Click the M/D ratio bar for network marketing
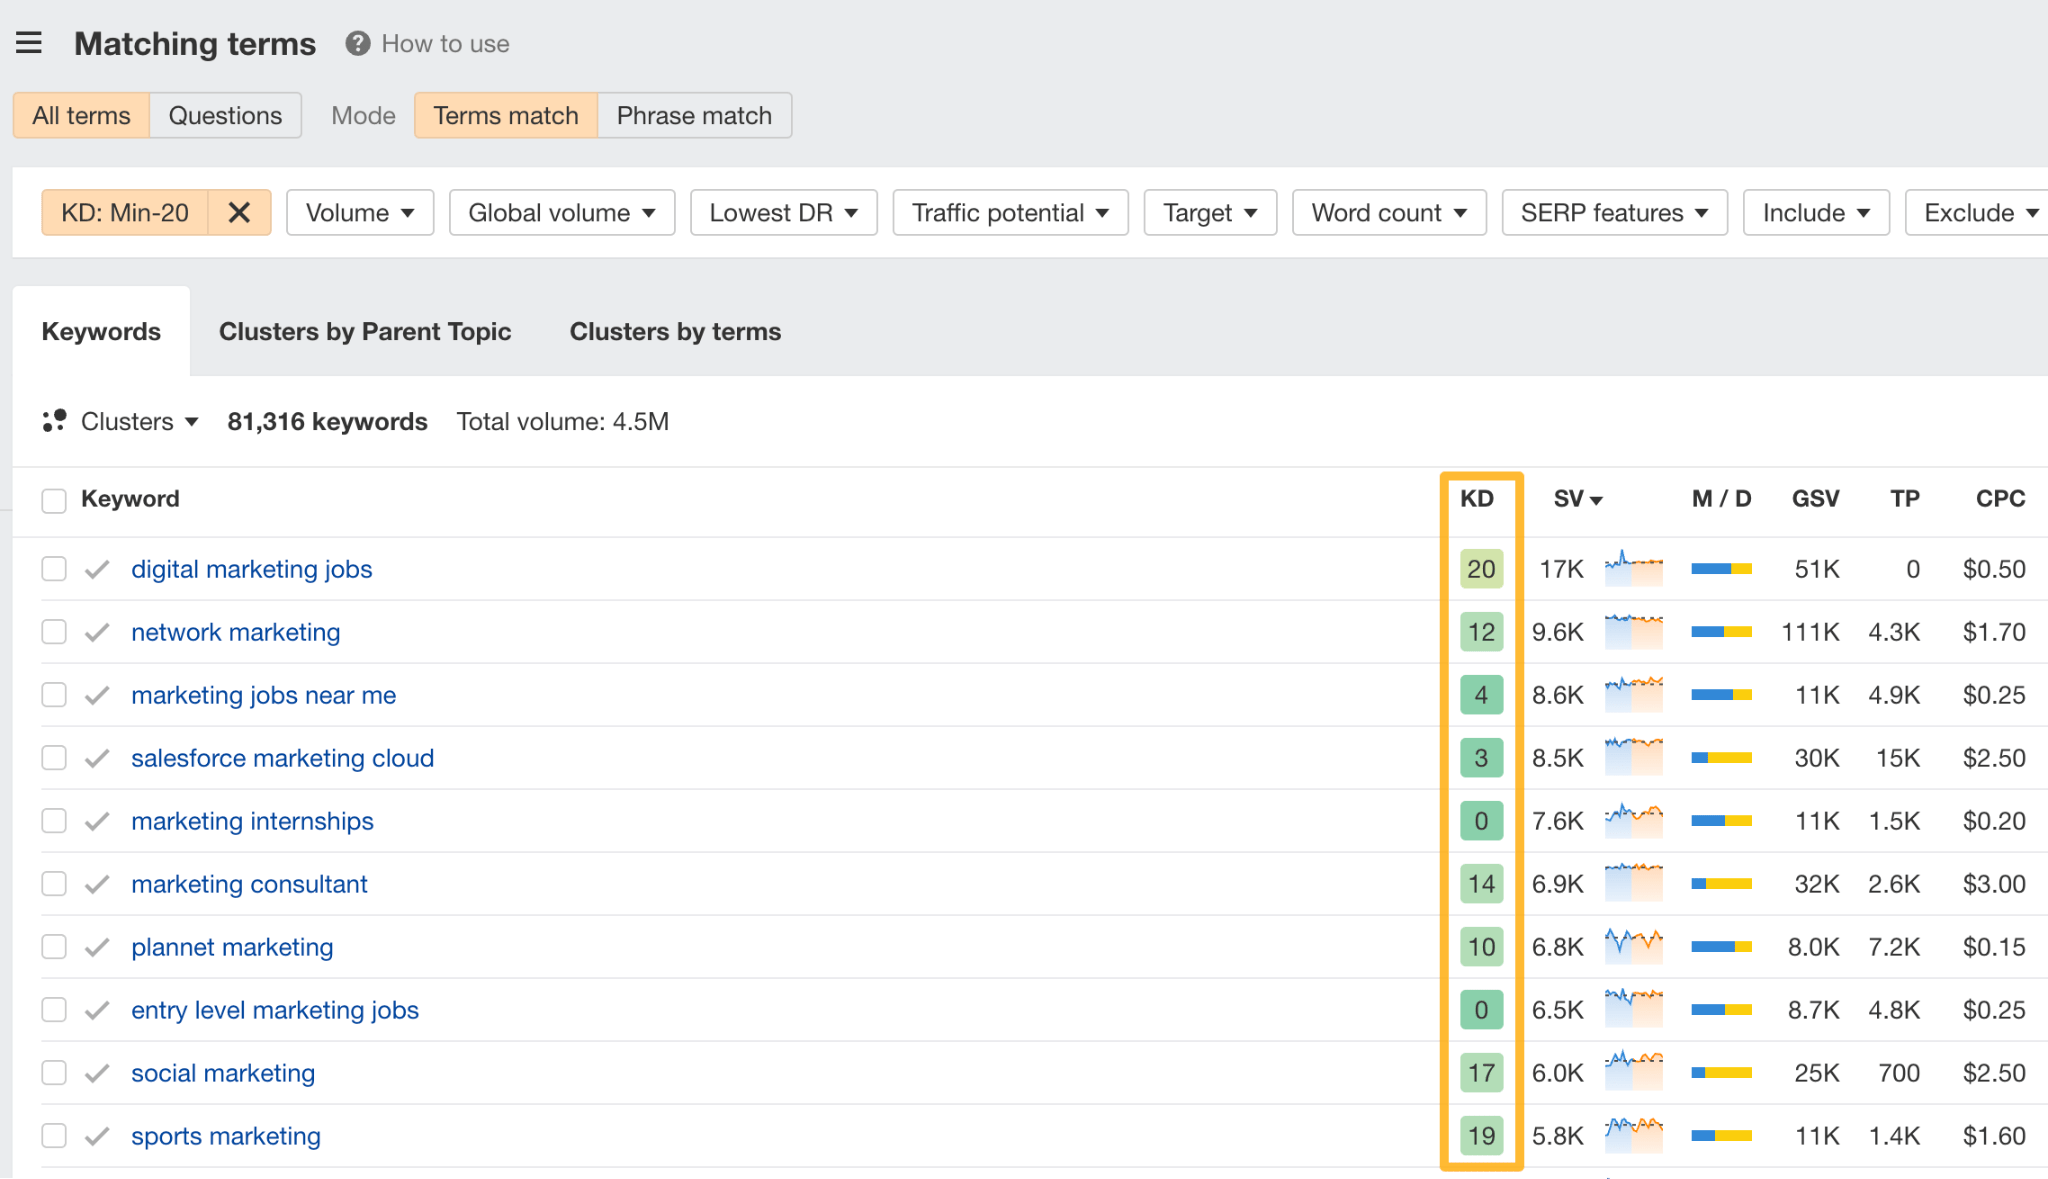The height and width of the screenshot is (1179, 2048). pos(1720,631)
